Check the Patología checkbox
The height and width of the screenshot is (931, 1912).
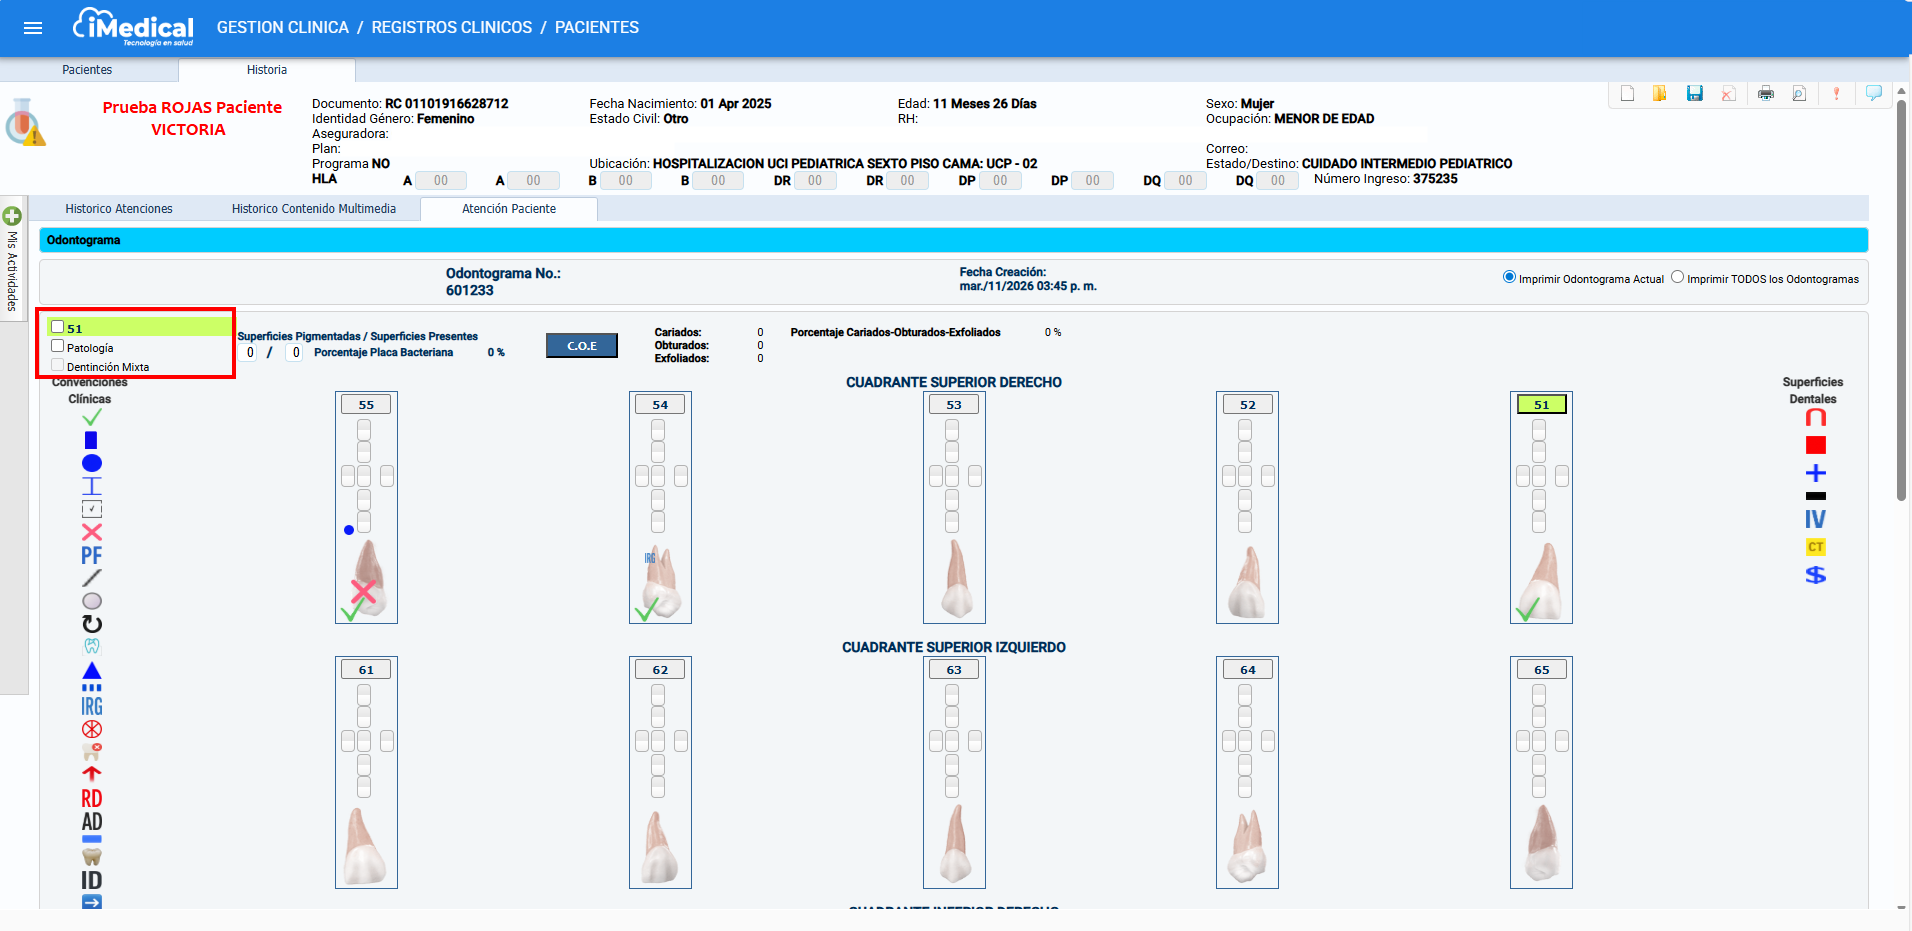tap(58, 346)
